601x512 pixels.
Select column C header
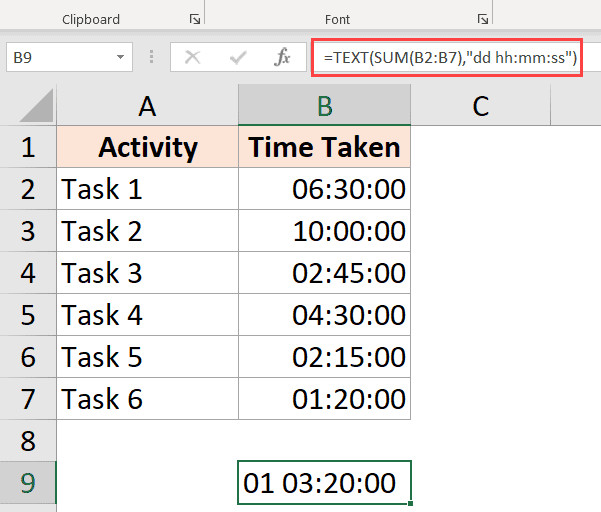pos(480,106)
